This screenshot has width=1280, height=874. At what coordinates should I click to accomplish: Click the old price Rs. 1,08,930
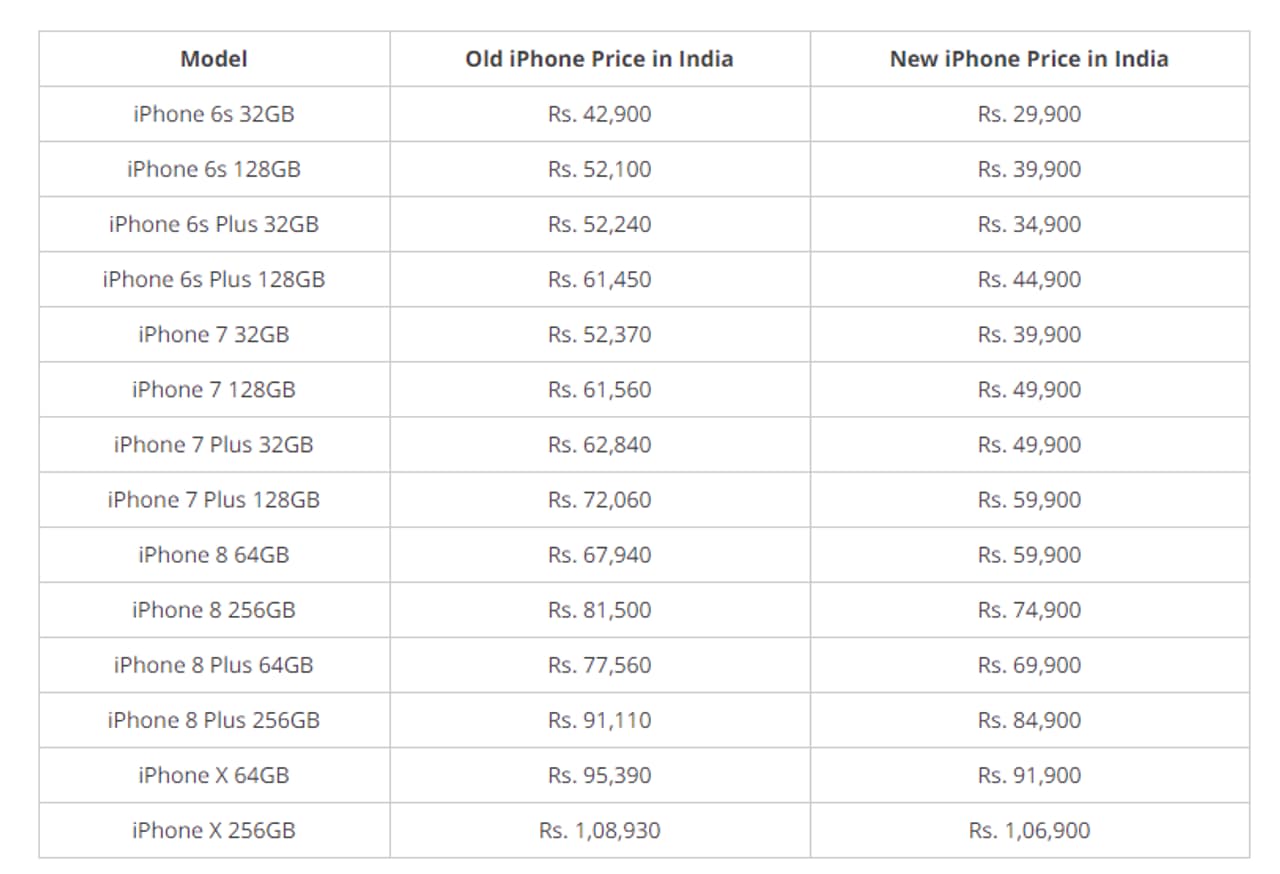[x=599, y=830]
